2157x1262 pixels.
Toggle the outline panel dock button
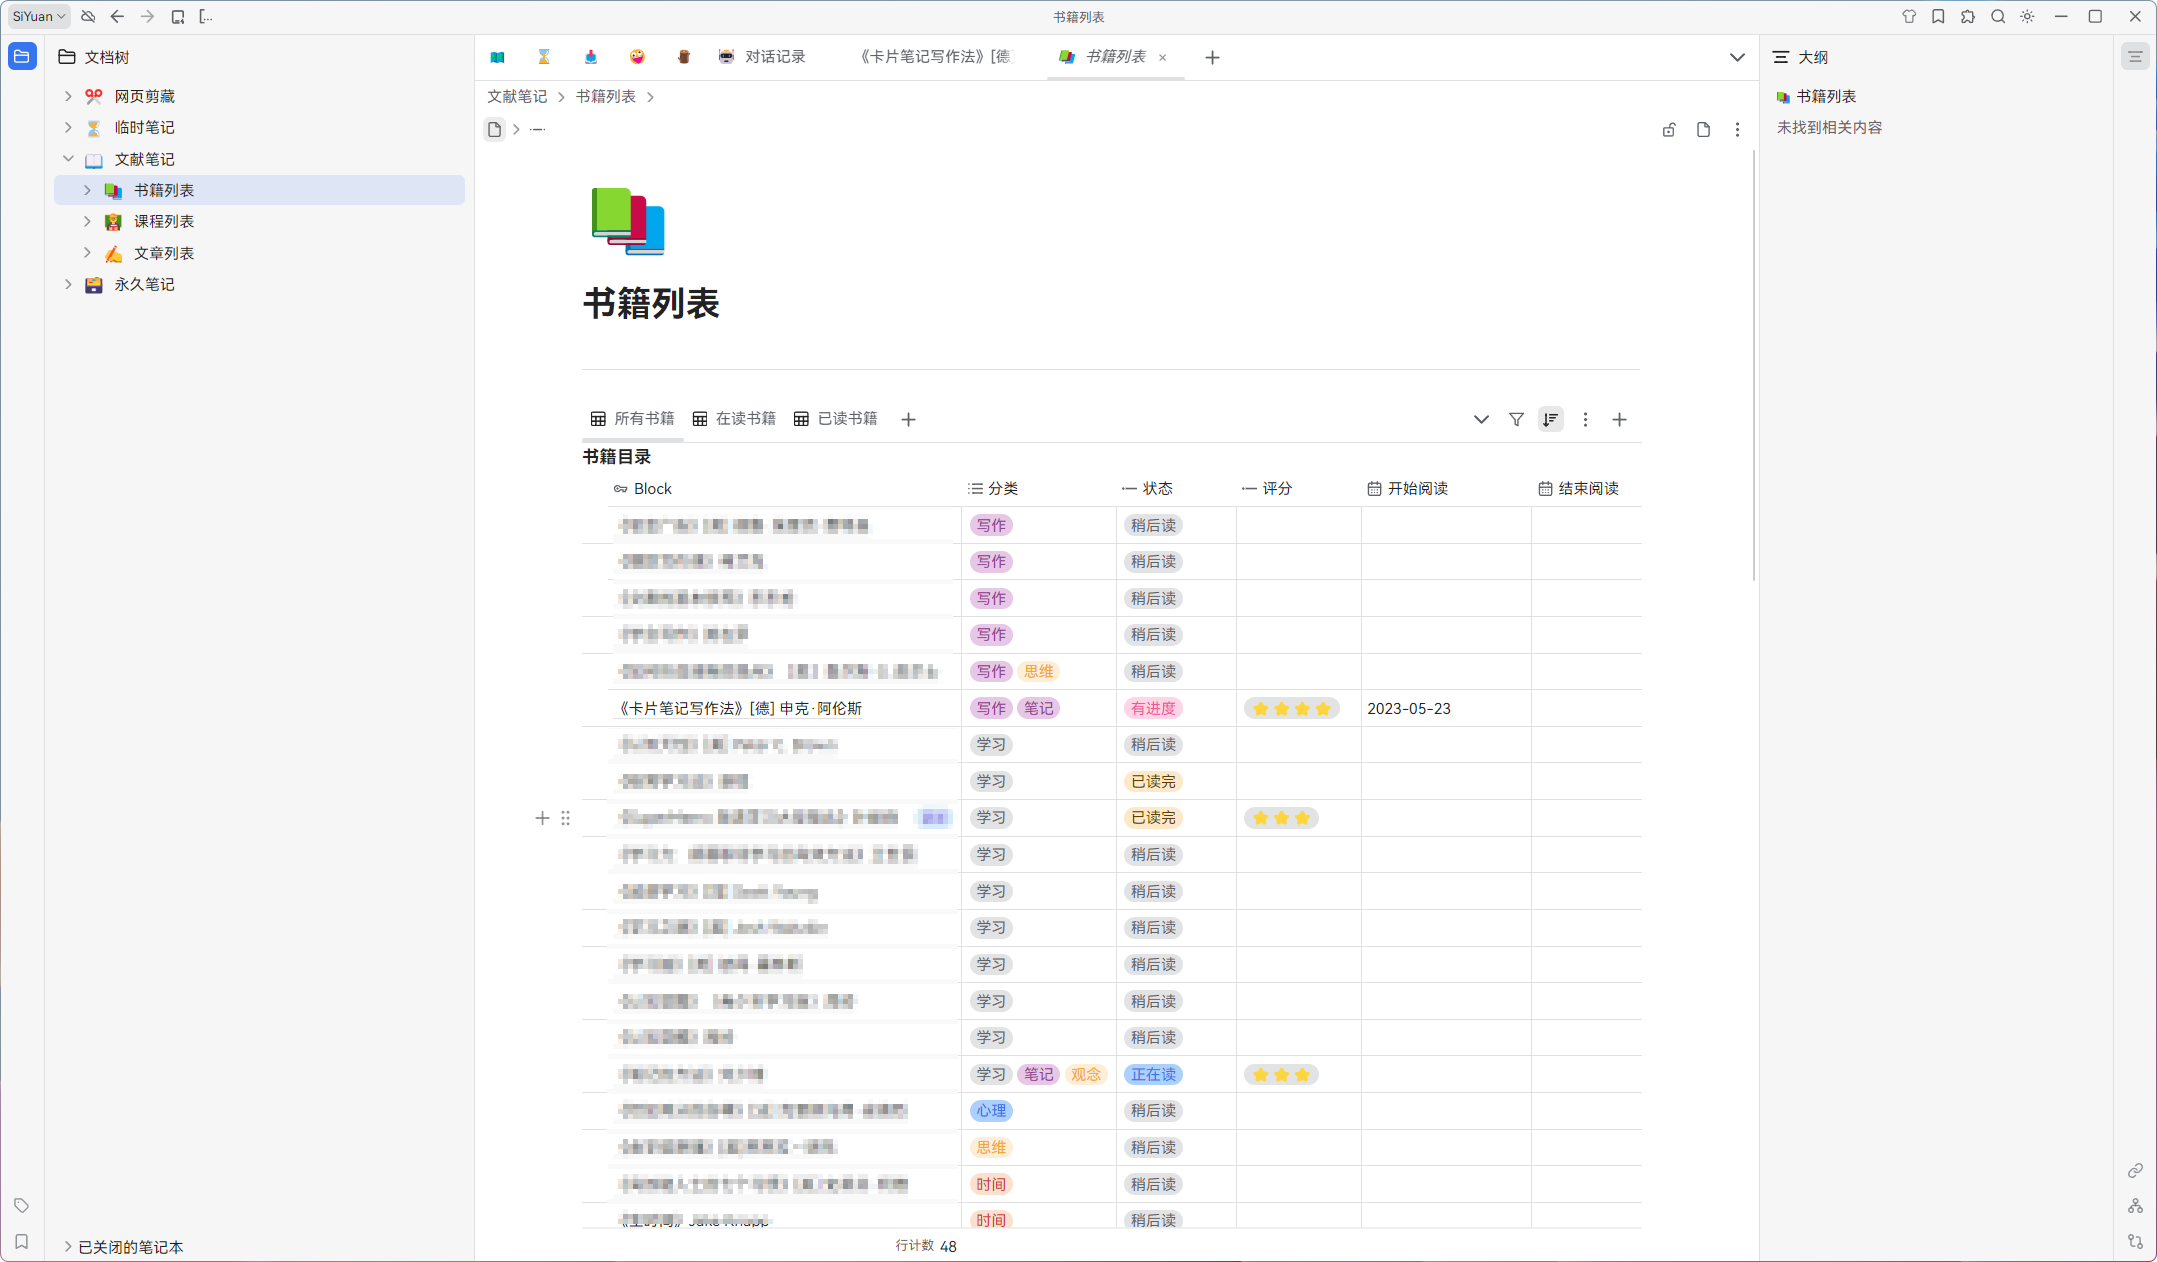[x=2135, y=57]
